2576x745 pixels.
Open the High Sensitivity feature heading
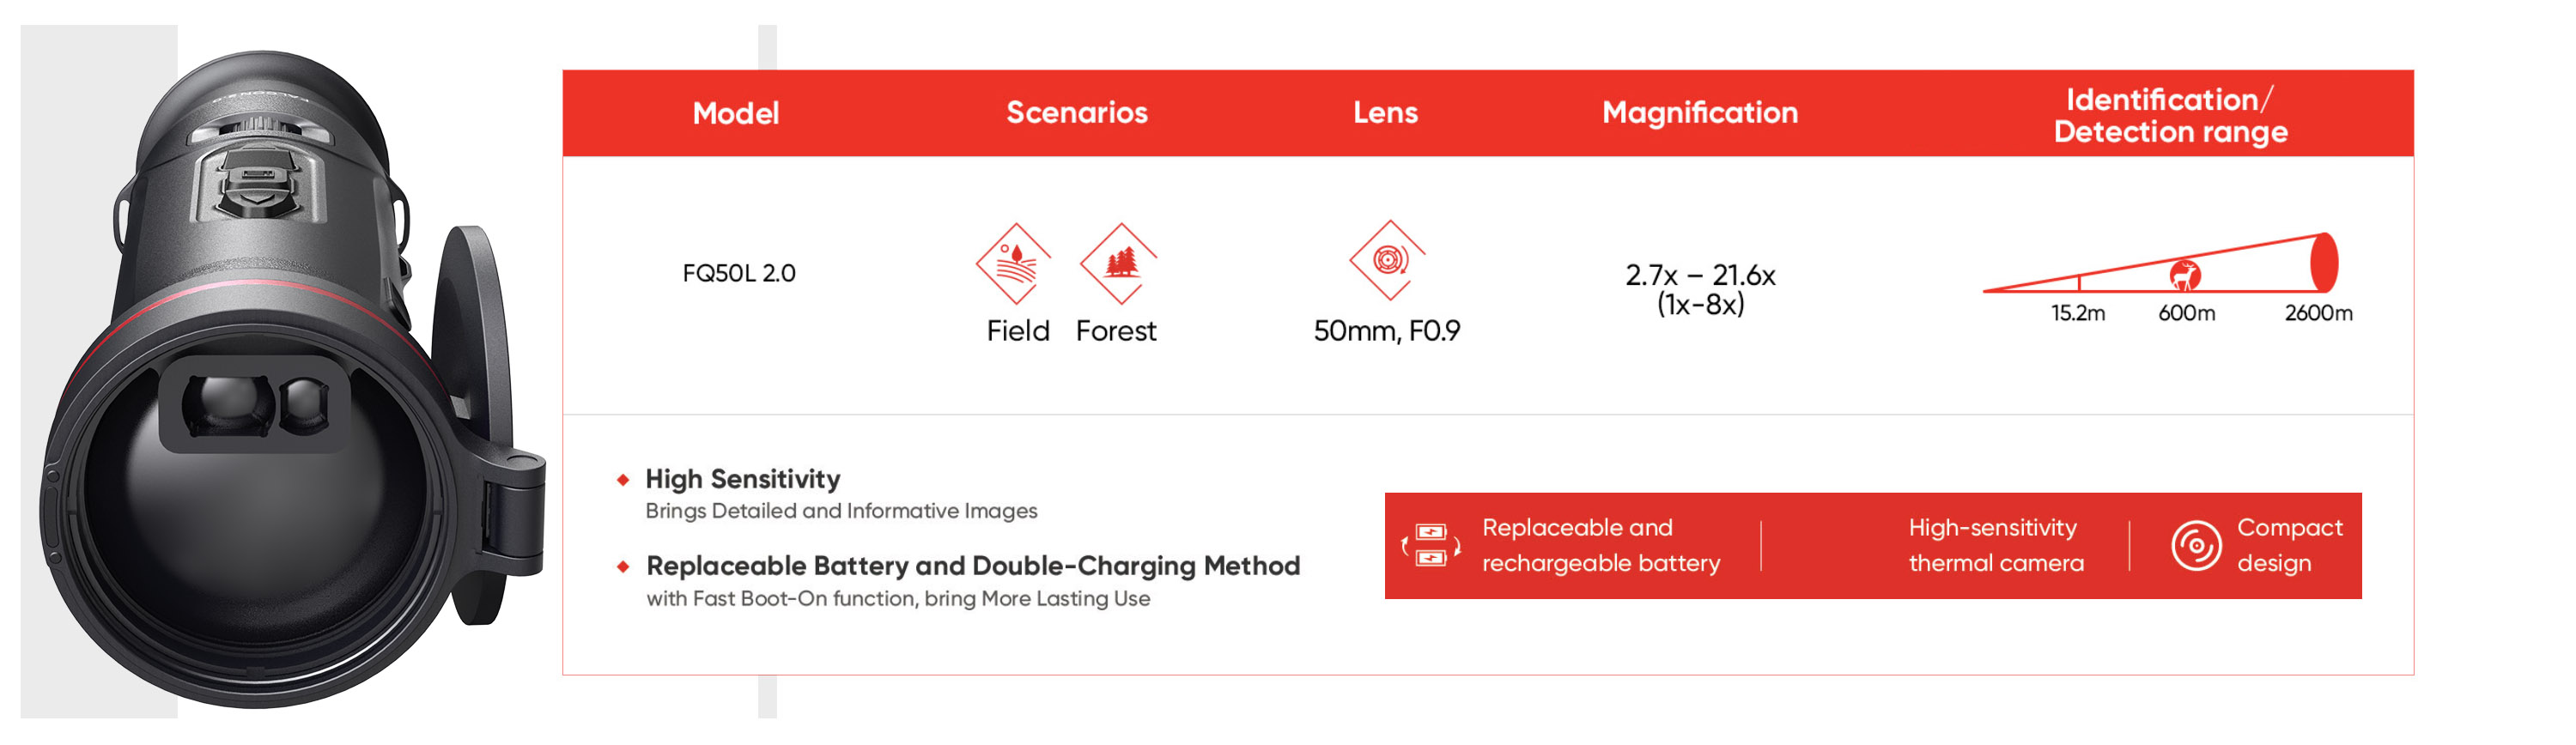click(x=742, y=479)
